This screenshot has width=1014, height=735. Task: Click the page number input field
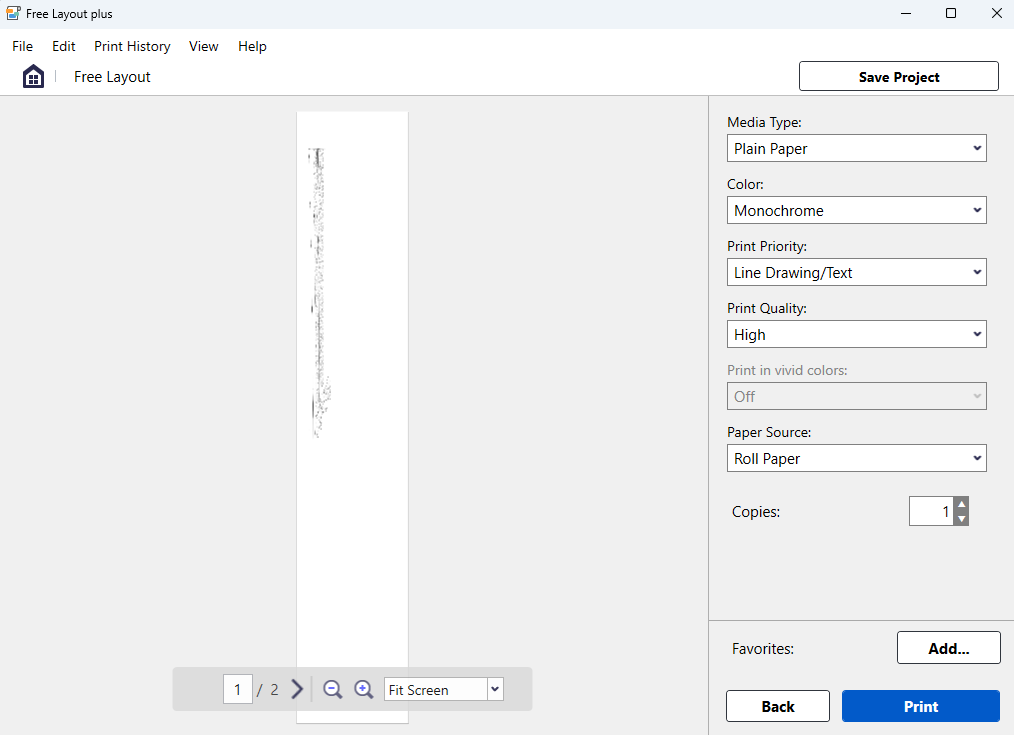(x=237, y=689)
